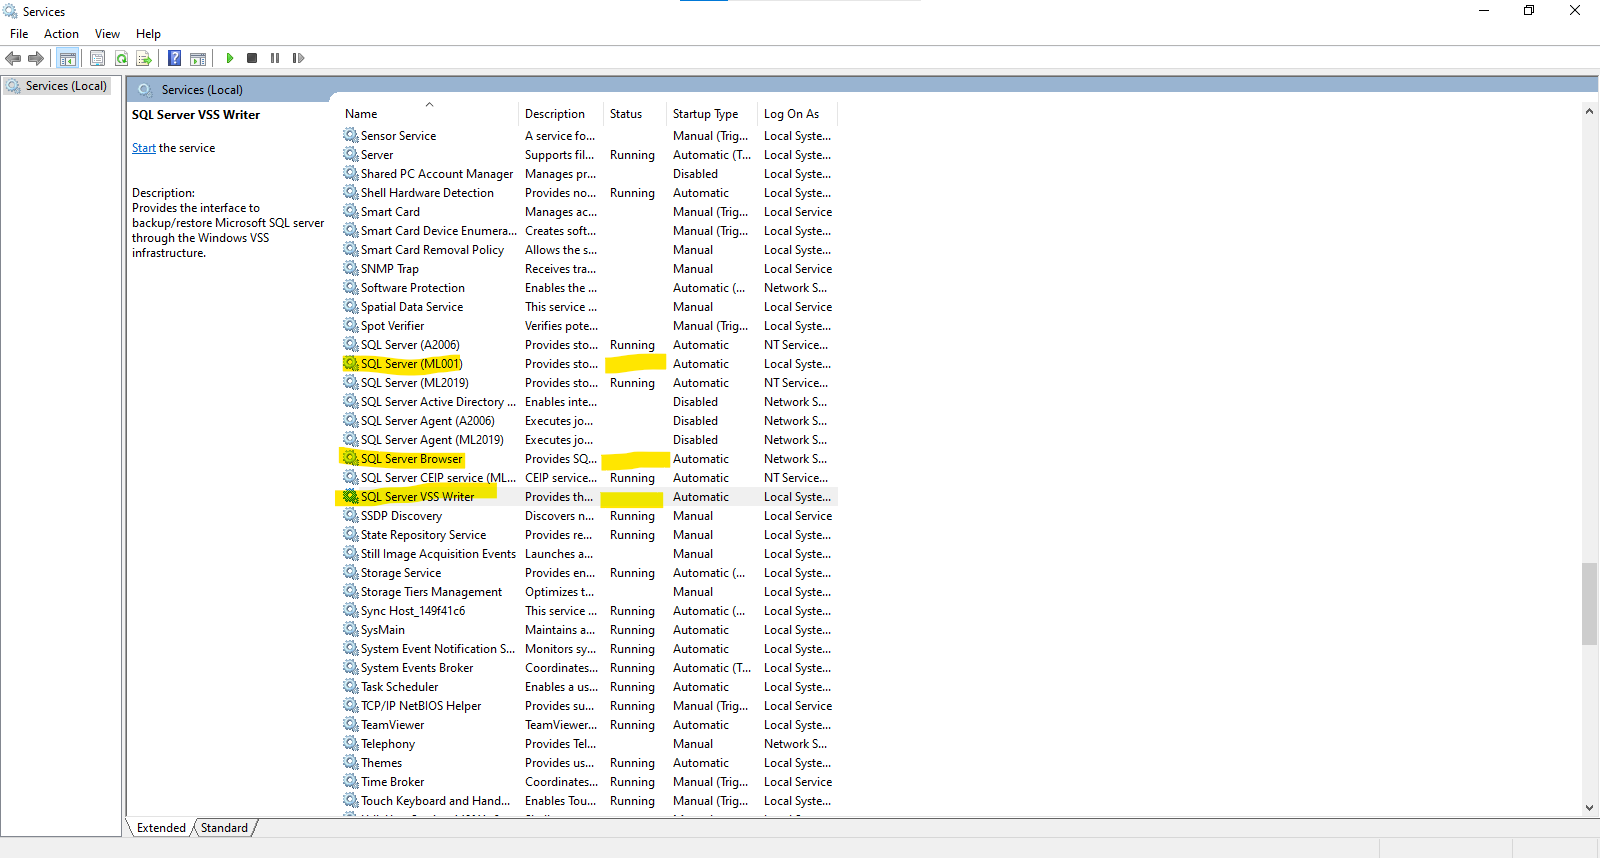Click the gear icon beside SysMain
This screenshot has width=1600, height=858.
click(x=351, y=629)
